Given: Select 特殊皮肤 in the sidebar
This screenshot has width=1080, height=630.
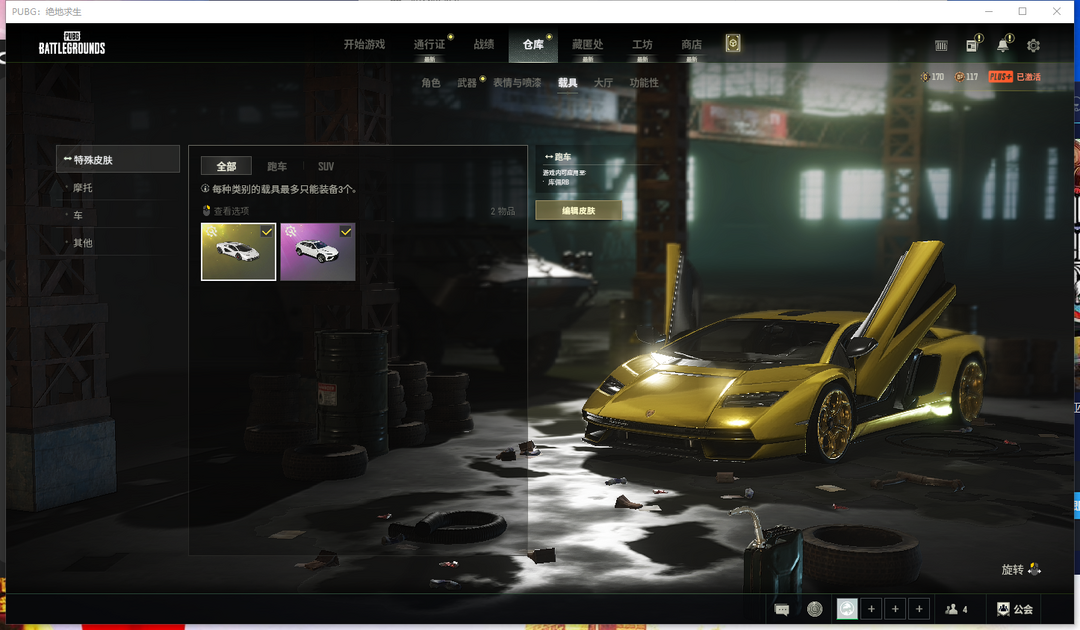Looking at the screenshot, I should tap(118, 159).
